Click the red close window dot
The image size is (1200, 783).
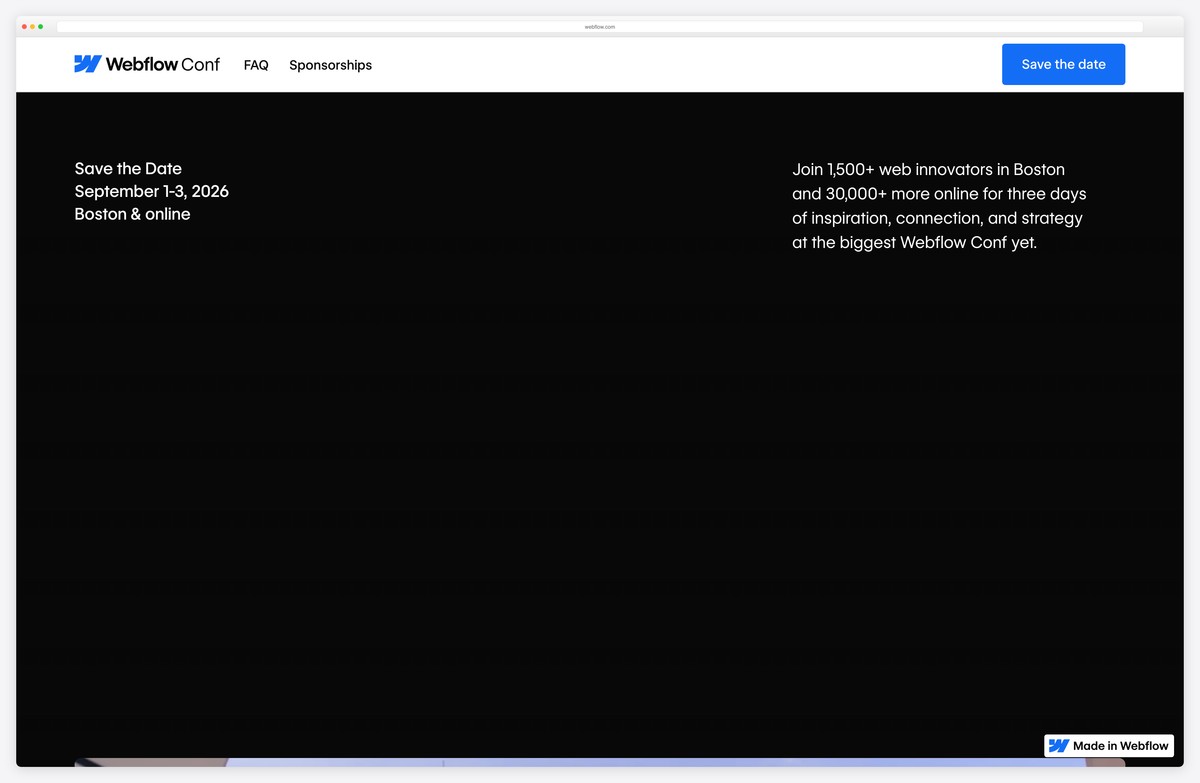[25, 27]
